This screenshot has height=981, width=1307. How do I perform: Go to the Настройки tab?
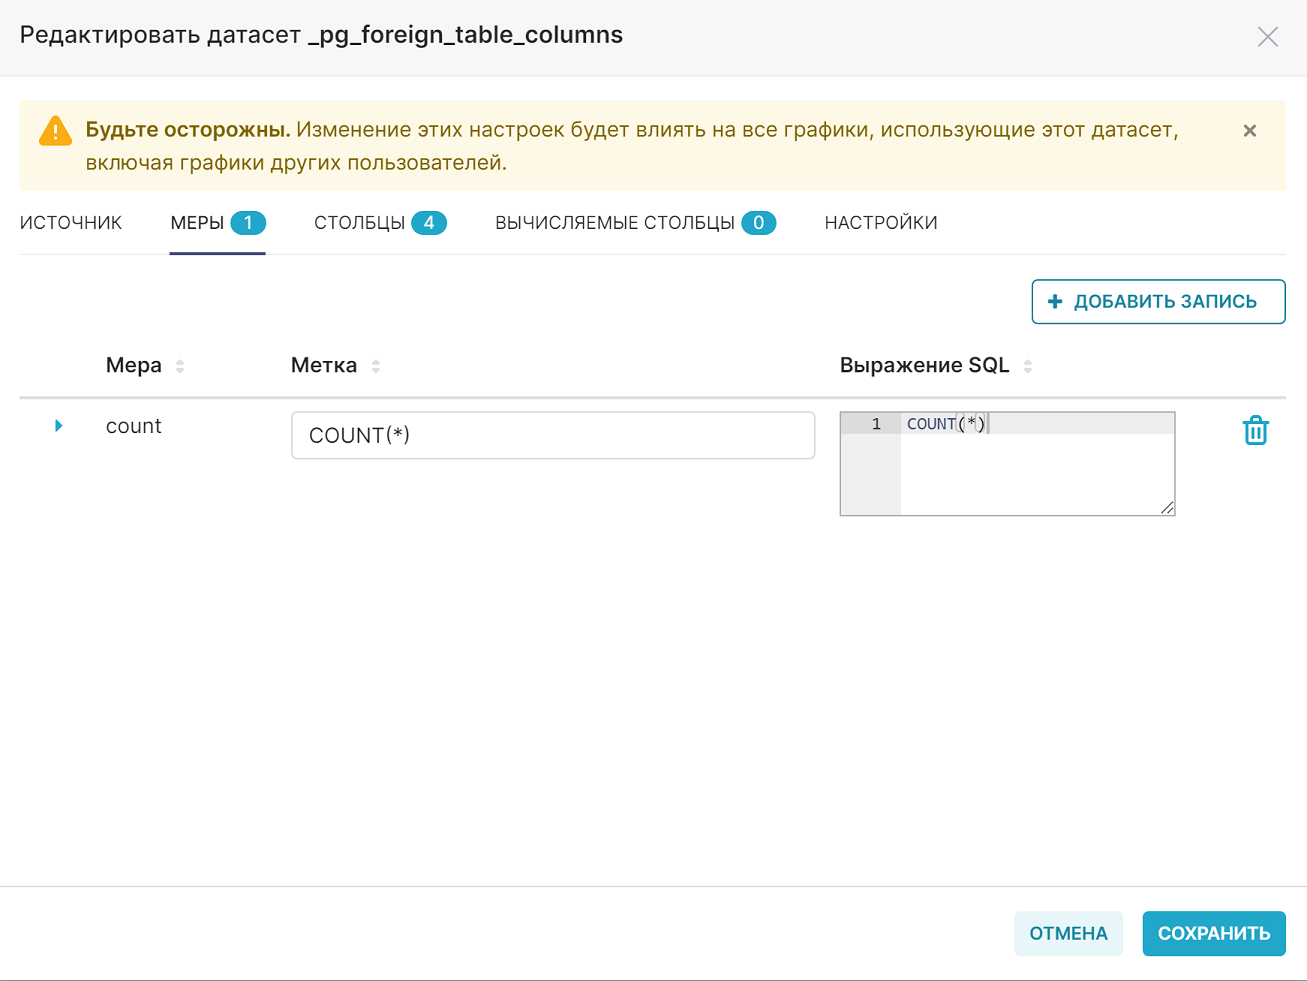[x=881, y=223]
